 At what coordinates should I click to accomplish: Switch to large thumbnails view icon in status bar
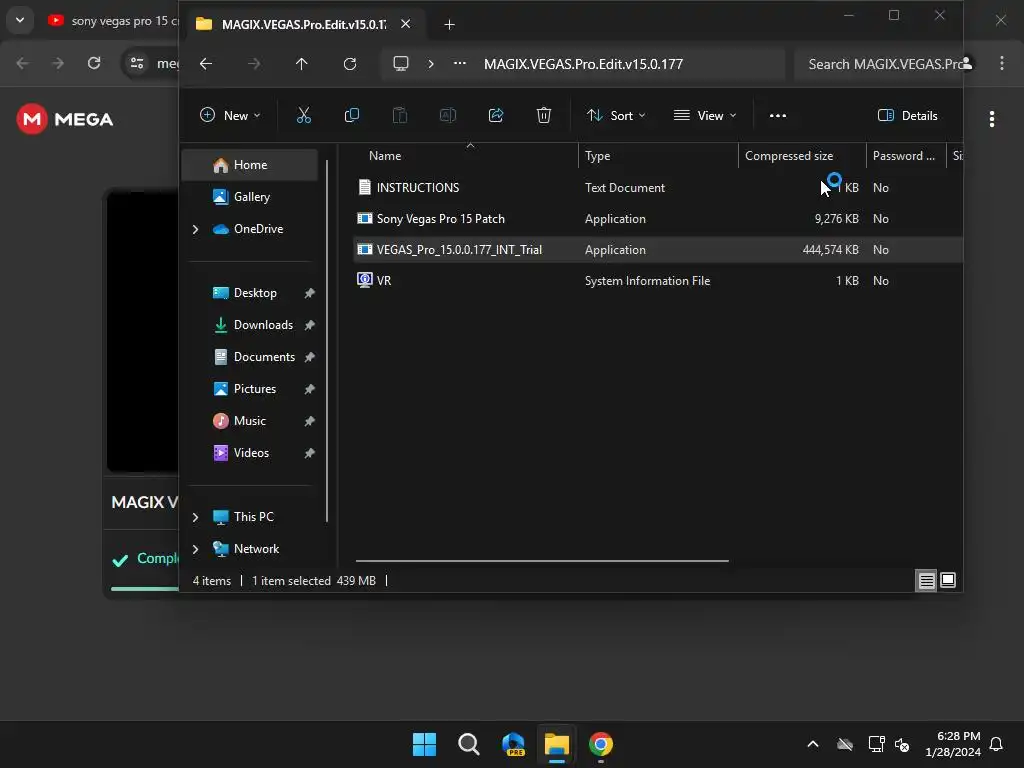tap(948, 580)
